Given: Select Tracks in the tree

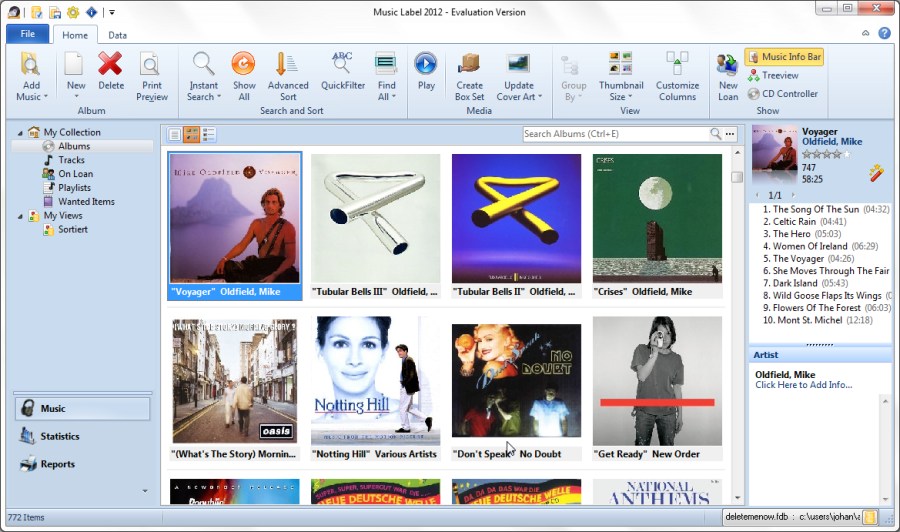Looking at the screenshot, I should click(71, 160).
